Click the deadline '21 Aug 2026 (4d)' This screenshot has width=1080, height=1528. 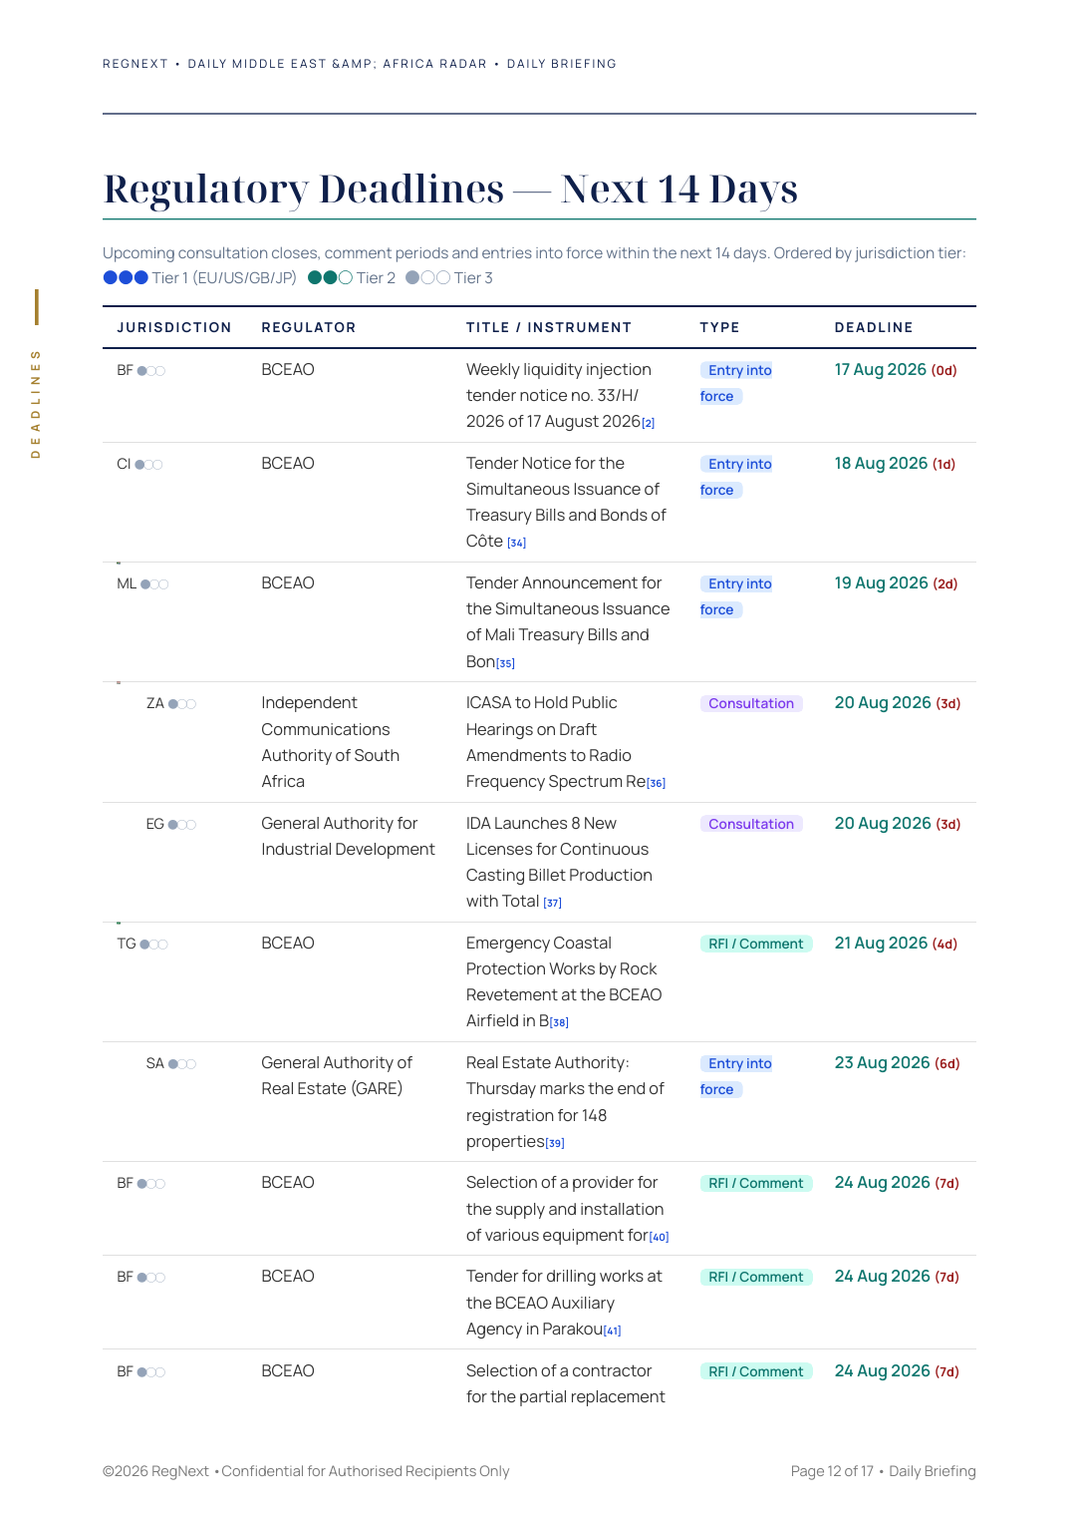click(x=896, y=944)
